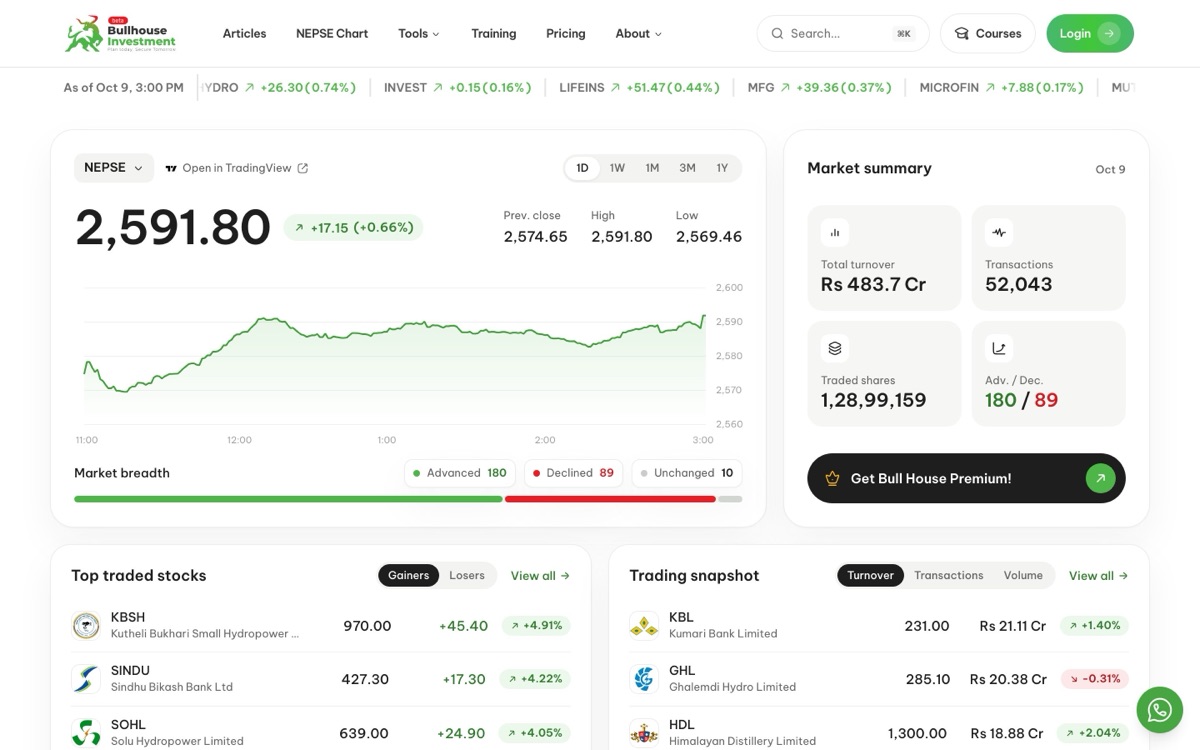1200x750 pixels.
Task: Switch trading snapshot to Volume
Action: coord(1023,575)
